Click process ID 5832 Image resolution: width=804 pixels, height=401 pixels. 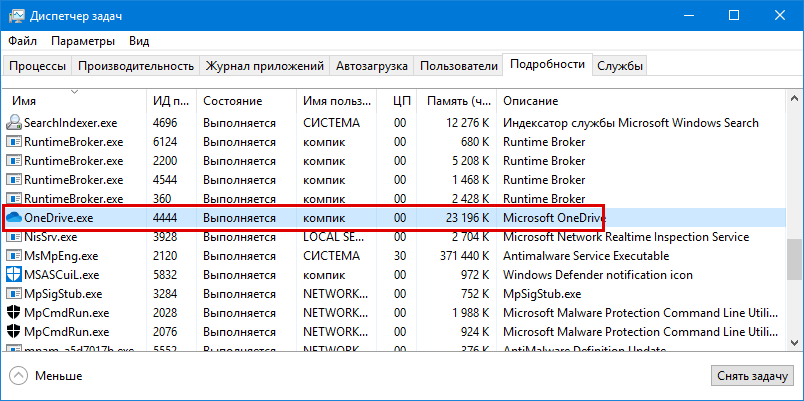(x=165, y=275)
